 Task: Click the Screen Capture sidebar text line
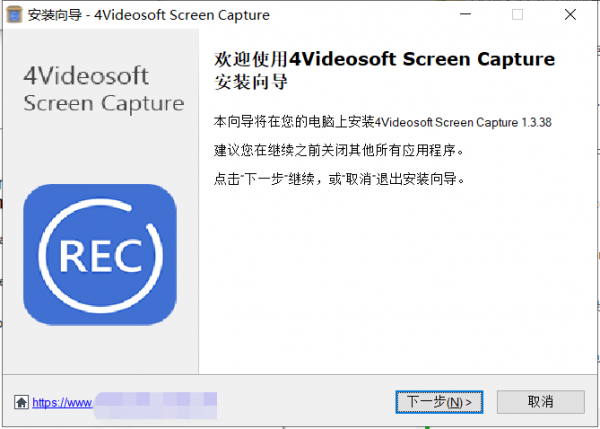tap(104, 104)
